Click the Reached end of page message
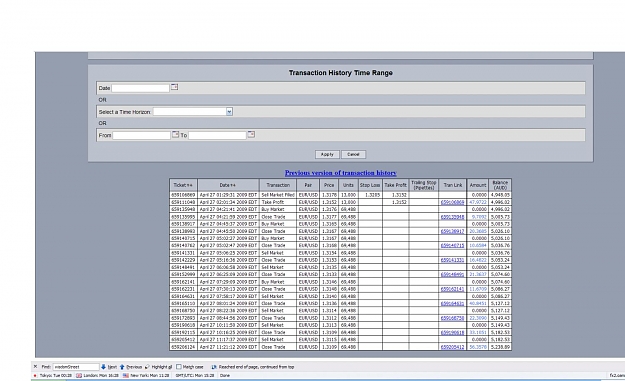 coord(256,367)
